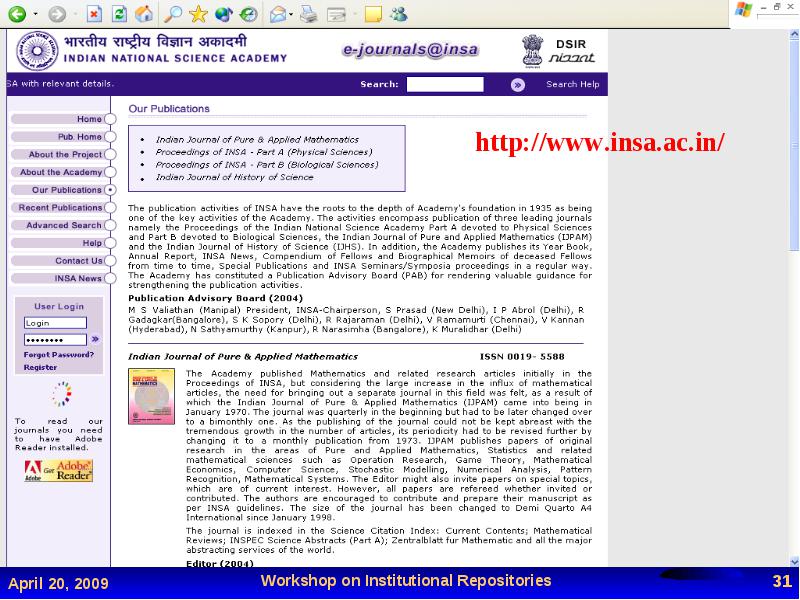Stop loading the page
The image size is (800, 600).
click(x=94, y=14)
